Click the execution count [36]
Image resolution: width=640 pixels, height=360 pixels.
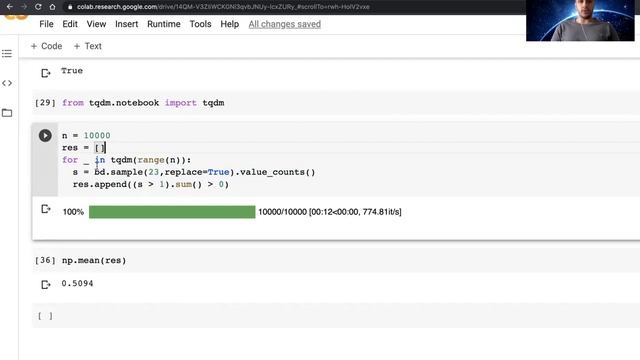pyautogui.click(x=45, y=260)
